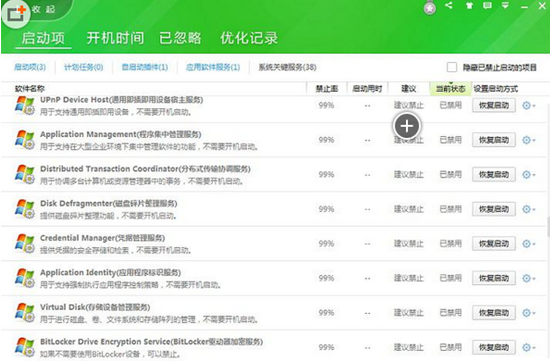Click the Virtual Disk service icon
Viewport: 550px width, 361px height.
coord(25,313)
